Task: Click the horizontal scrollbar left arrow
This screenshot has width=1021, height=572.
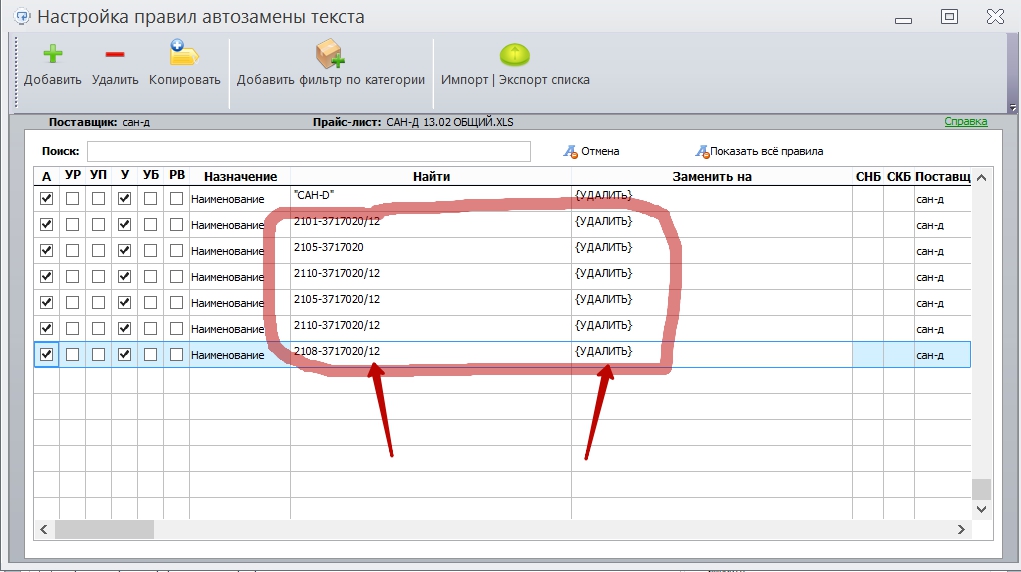Action: (44, 530)
